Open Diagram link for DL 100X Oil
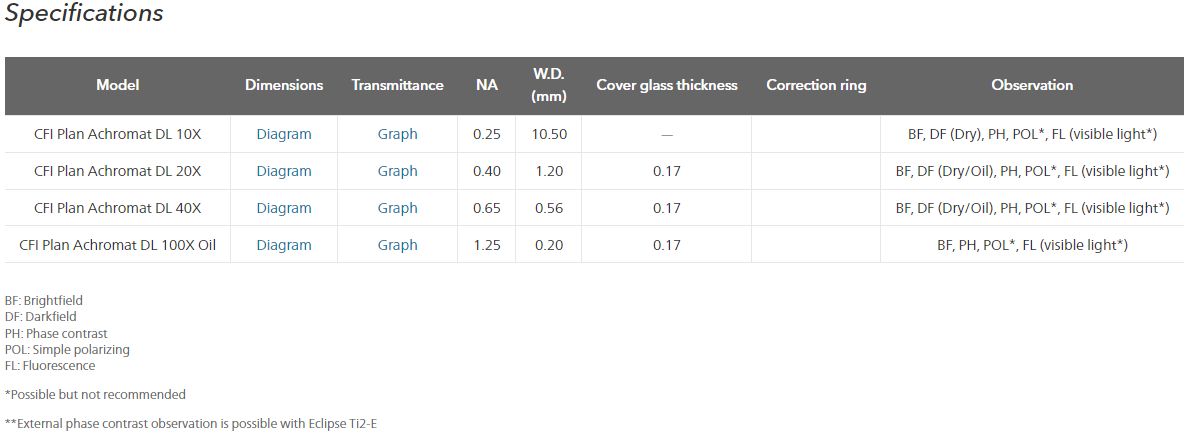The width and height of the screenshot is (1197, 437). pyautogui.click(x=283, y=245)
